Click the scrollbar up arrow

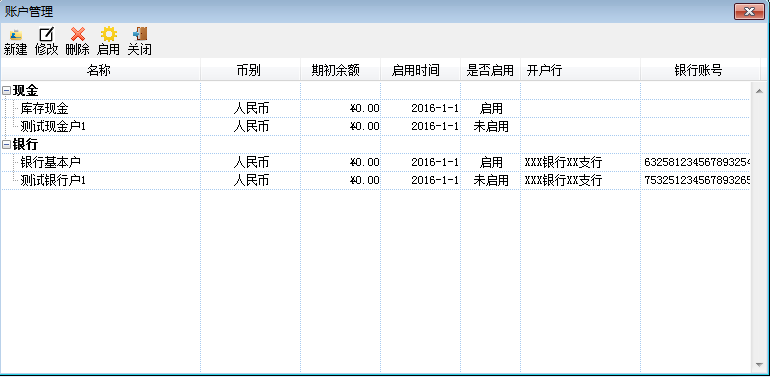point(759,90)
